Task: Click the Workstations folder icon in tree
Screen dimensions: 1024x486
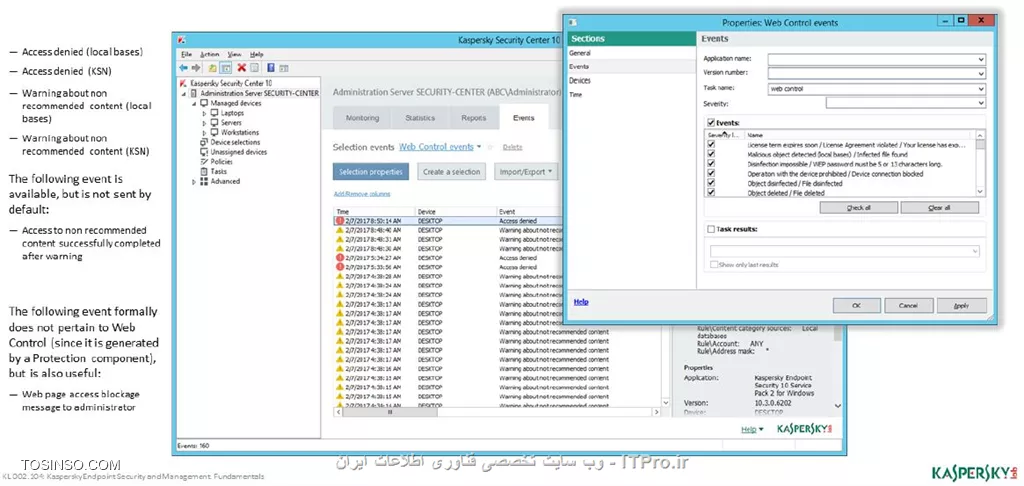Action: (215, 133)
